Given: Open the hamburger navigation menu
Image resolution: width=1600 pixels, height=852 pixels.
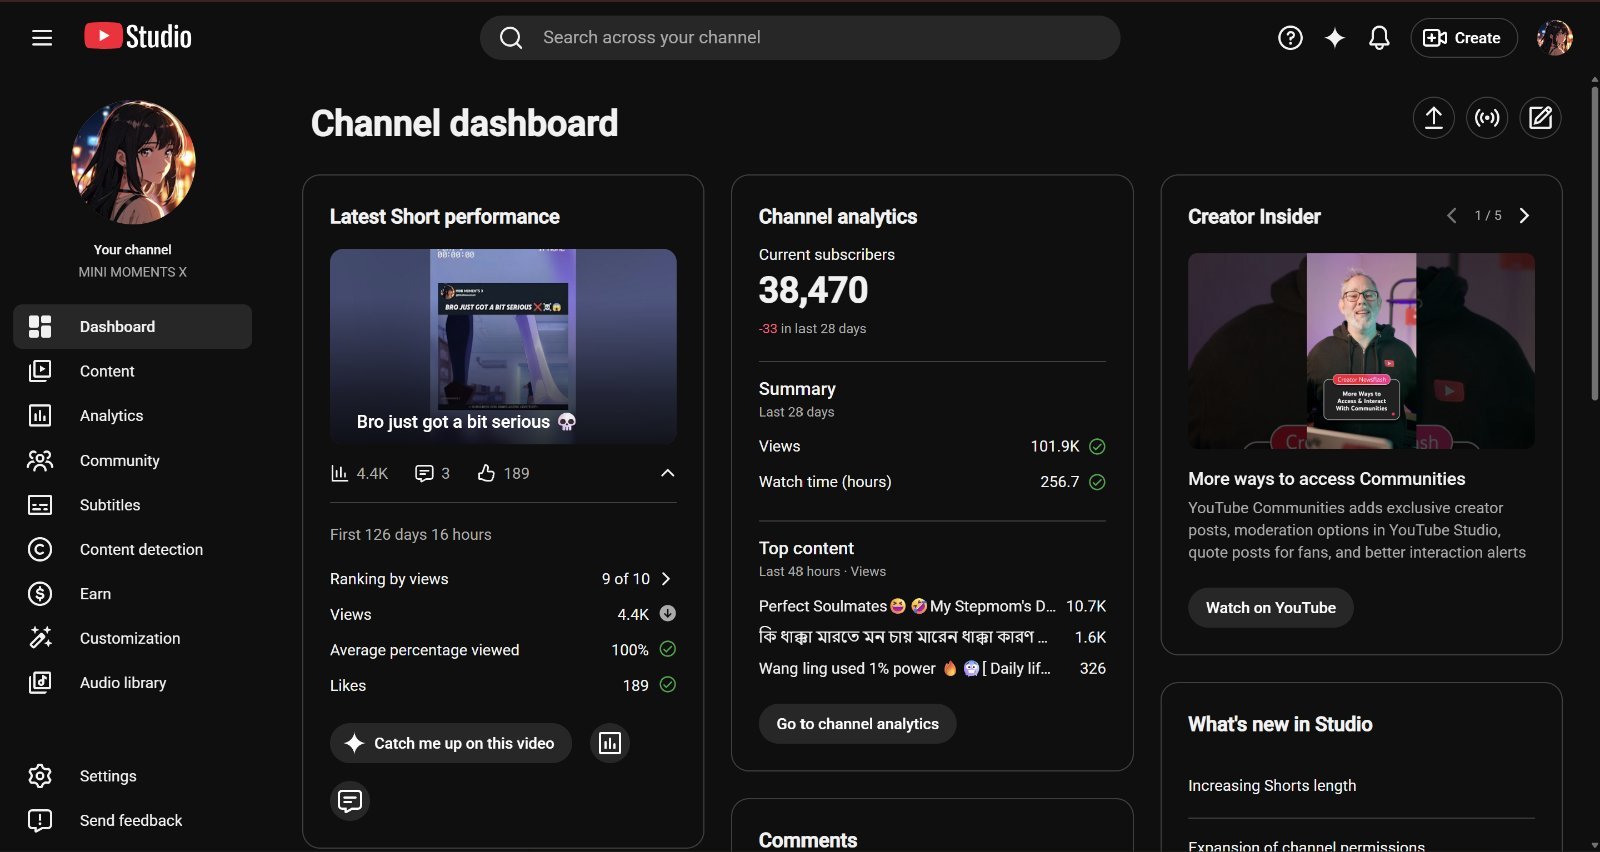Looking at the screenshot, I should point(42,38).
